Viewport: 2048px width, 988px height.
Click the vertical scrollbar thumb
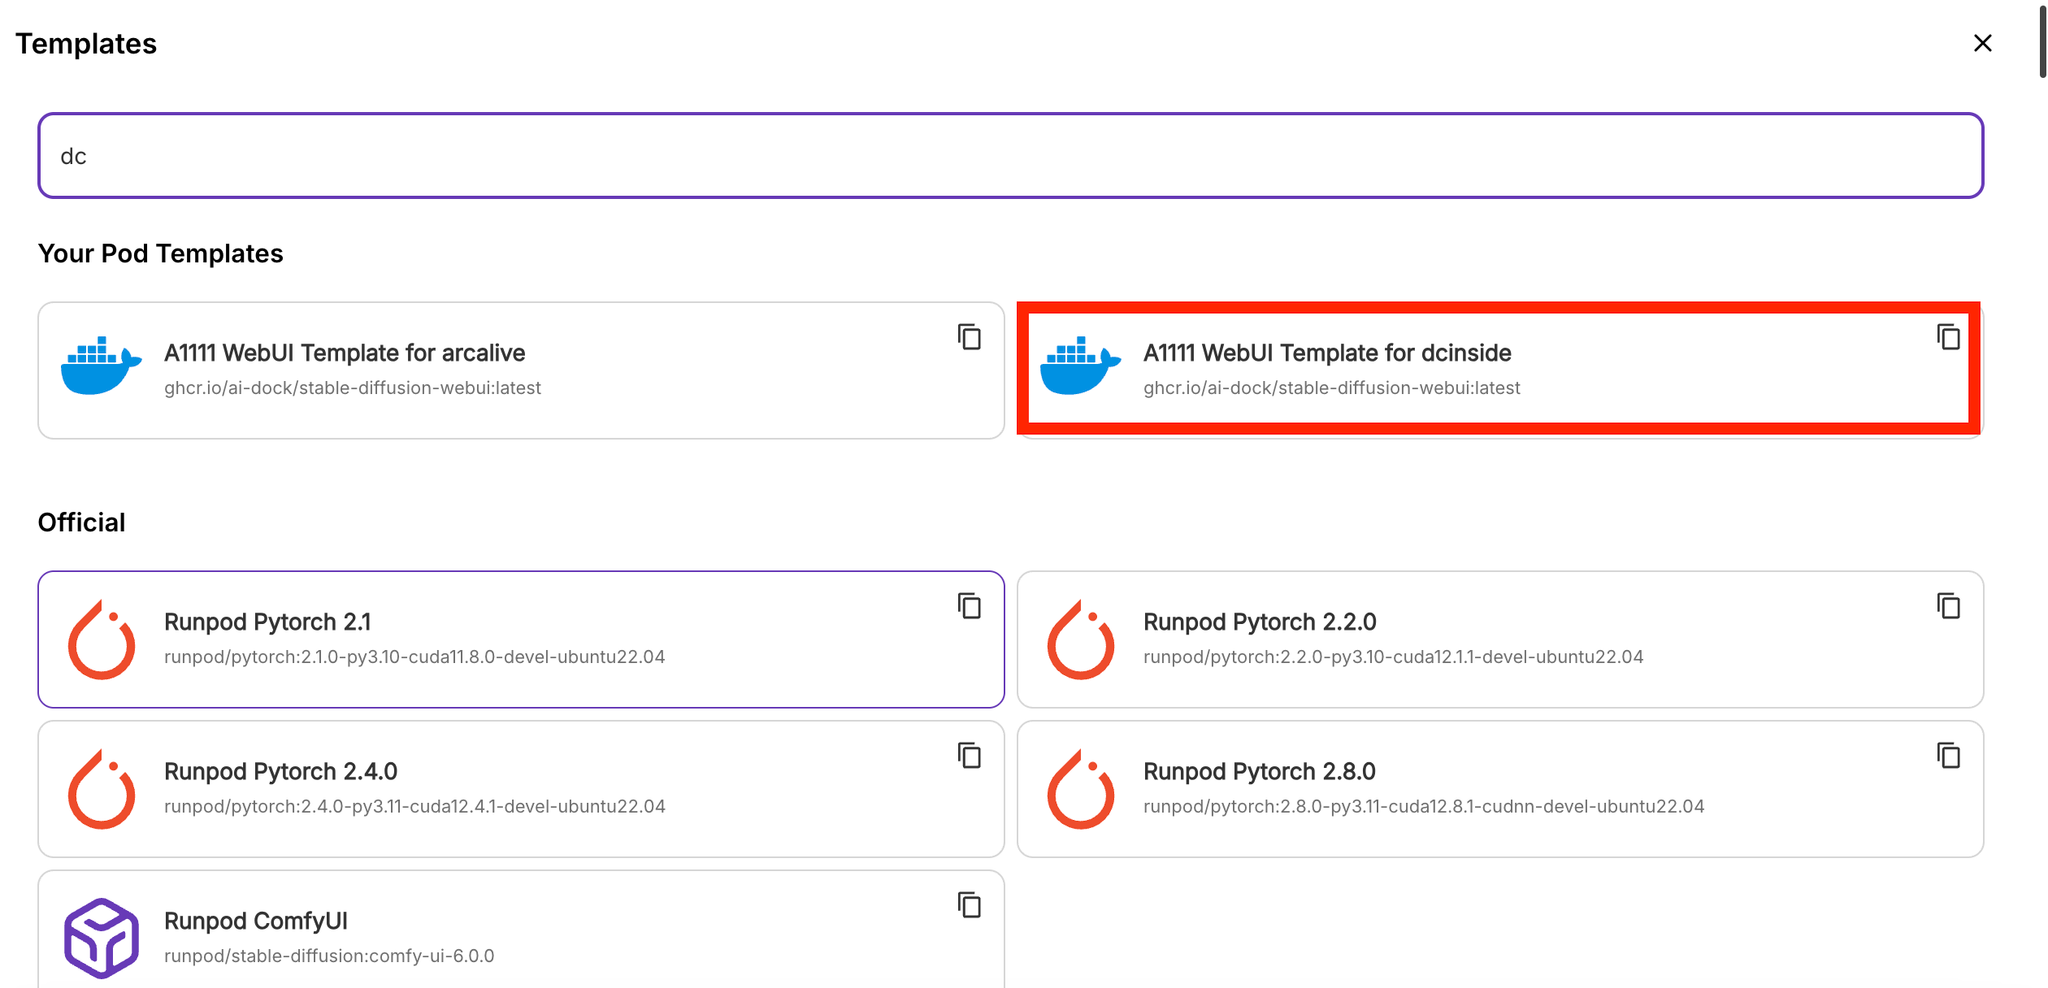(x=2042, y=41)
